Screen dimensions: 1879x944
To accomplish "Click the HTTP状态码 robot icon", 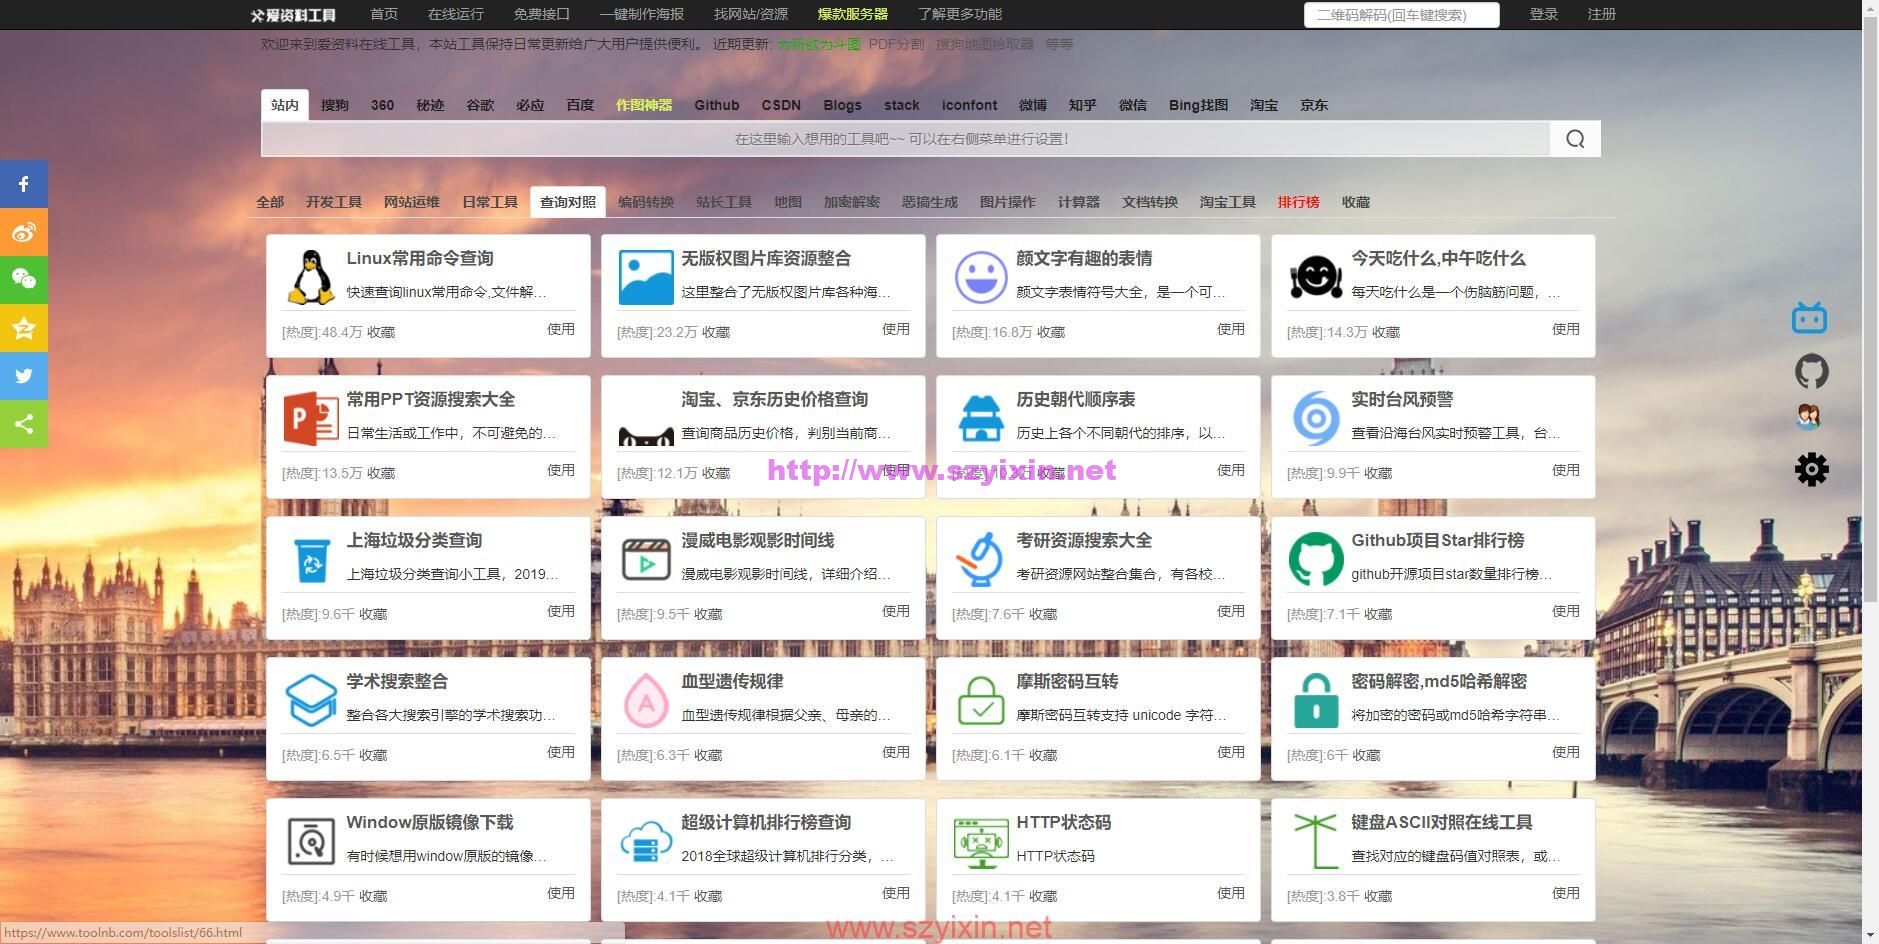I will (x=980, y=841).
